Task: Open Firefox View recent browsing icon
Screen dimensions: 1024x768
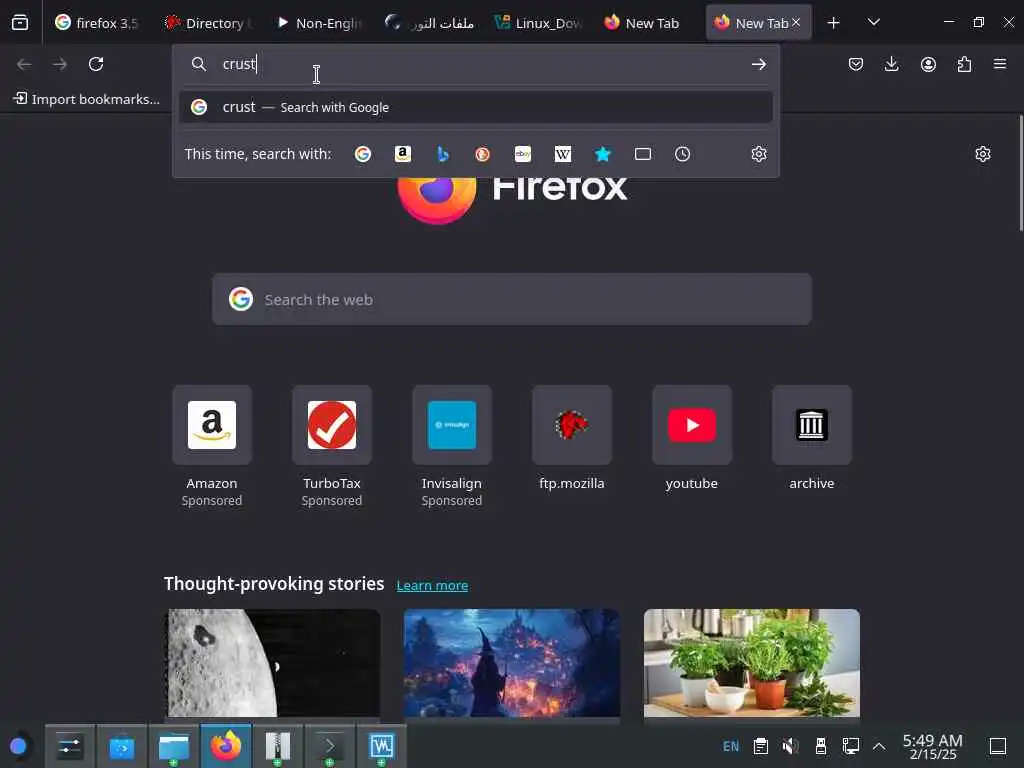Action: click(20, 23)
